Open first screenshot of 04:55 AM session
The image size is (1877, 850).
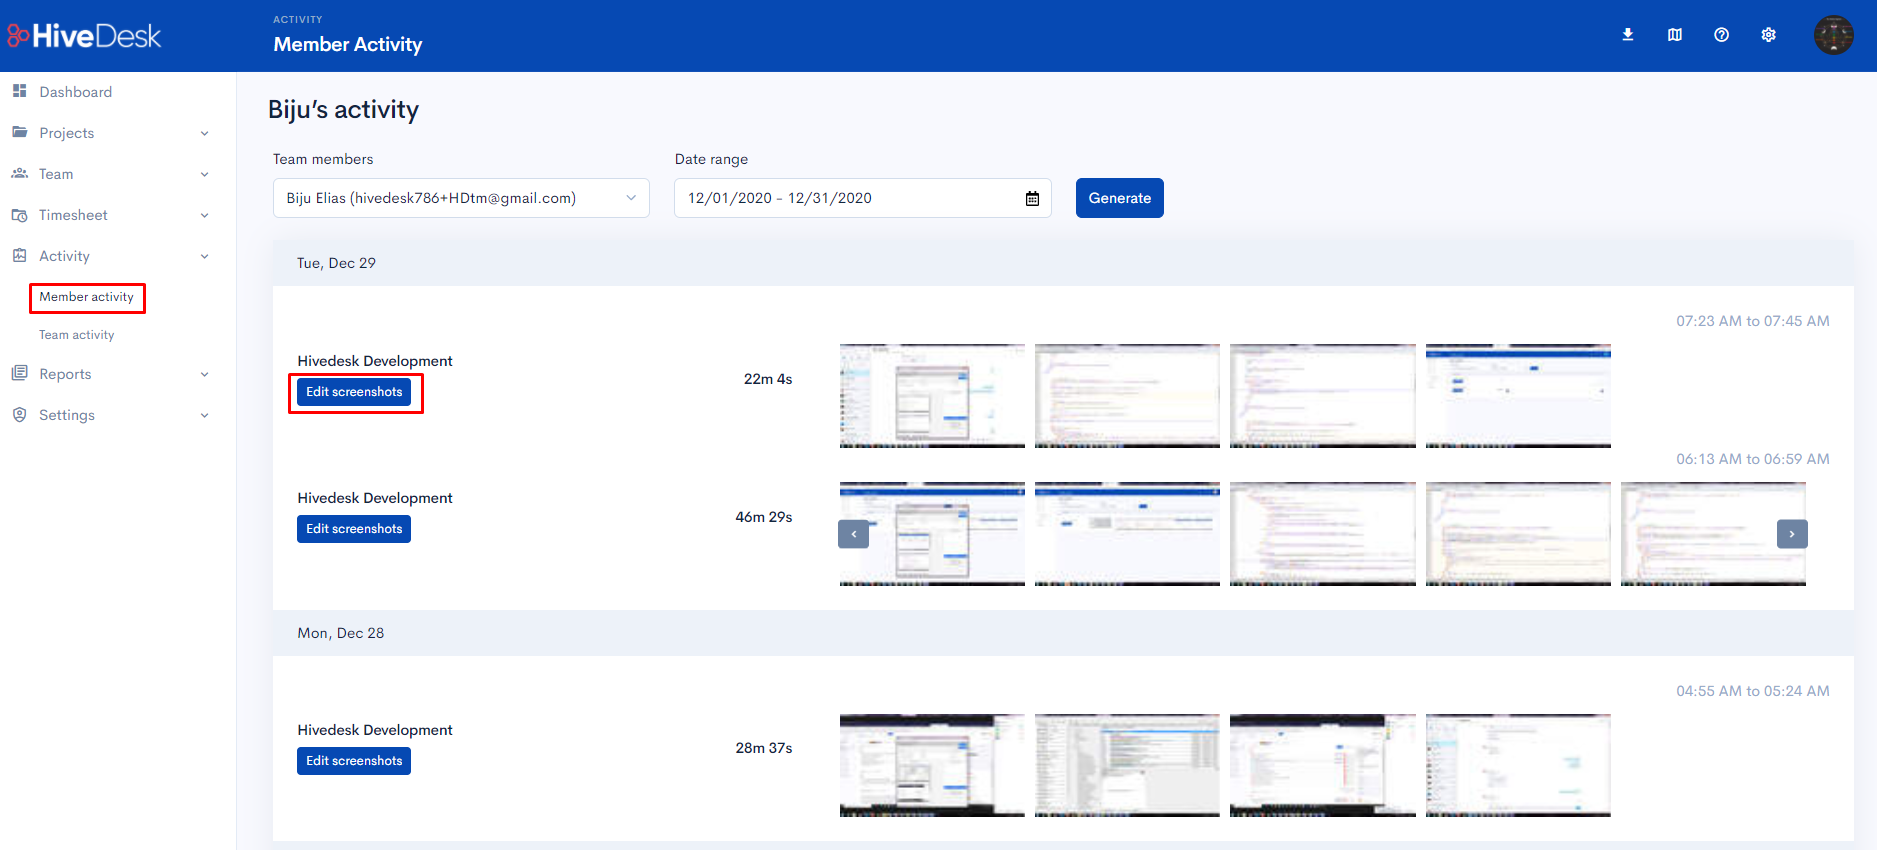(x=932, y=766)
